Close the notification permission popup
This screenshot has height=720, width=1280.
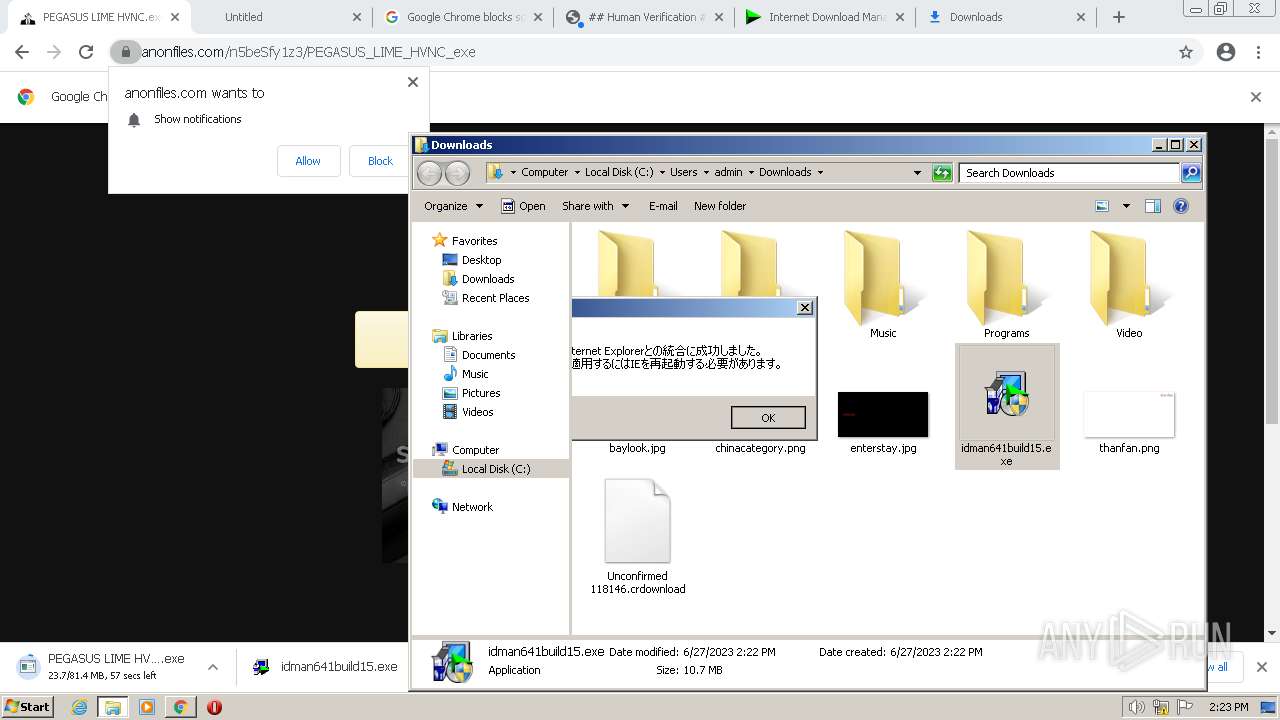pos(413,82)
